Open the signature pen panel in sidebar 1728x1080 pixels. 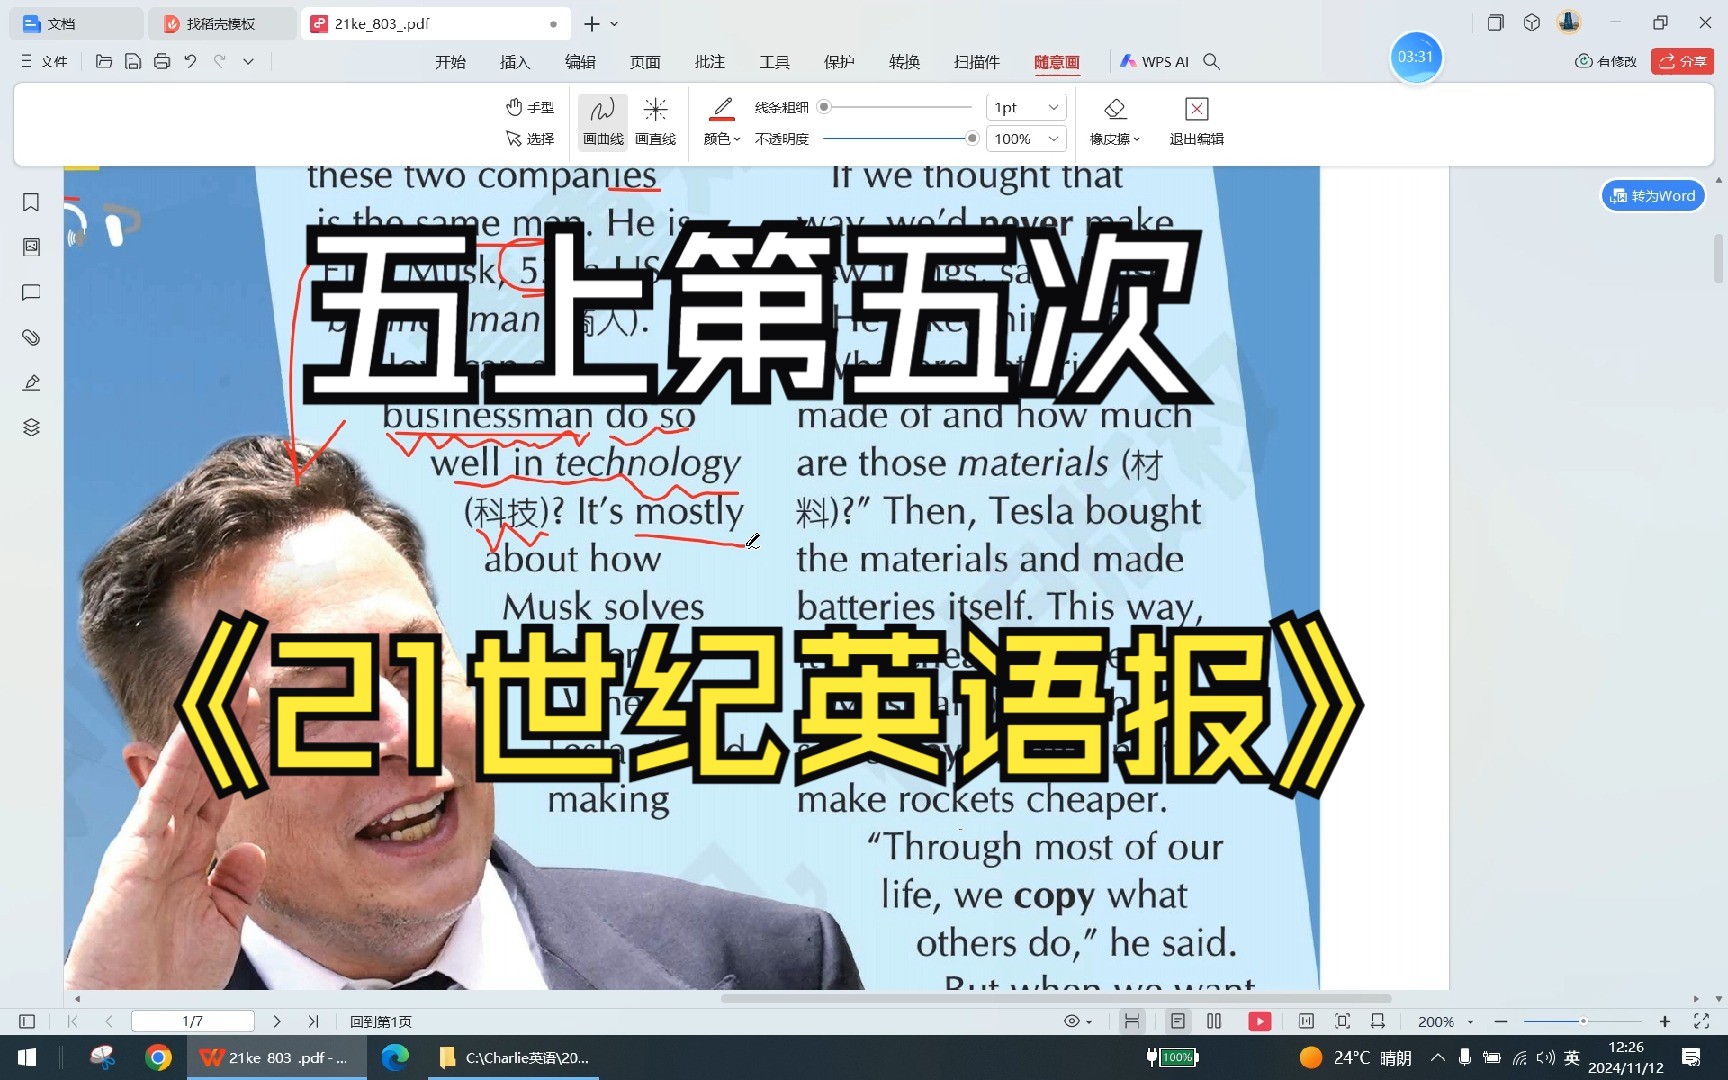(x=31, y=383)
